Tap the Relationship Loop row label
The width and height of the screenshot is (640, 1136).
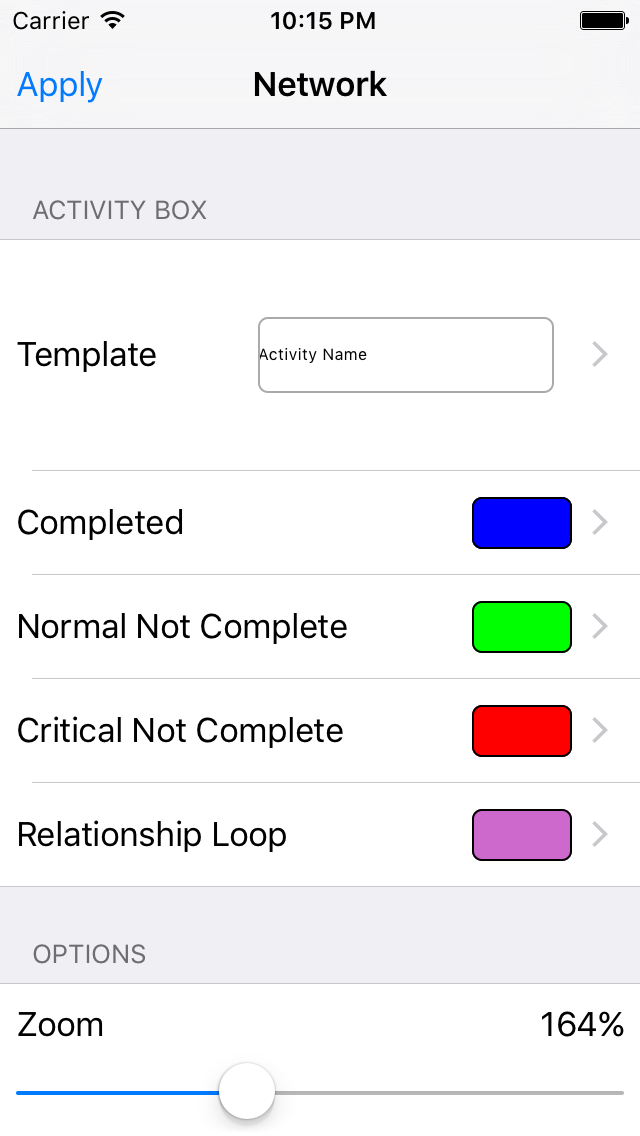click(152, 835)
